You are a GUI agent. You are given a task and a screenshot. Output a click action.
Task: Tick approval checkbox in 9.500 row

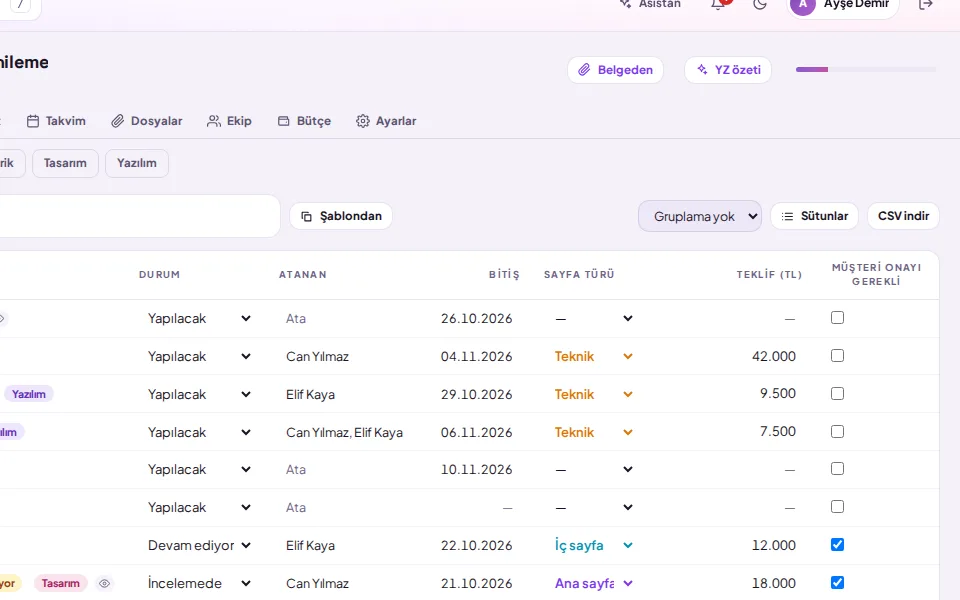837,394
